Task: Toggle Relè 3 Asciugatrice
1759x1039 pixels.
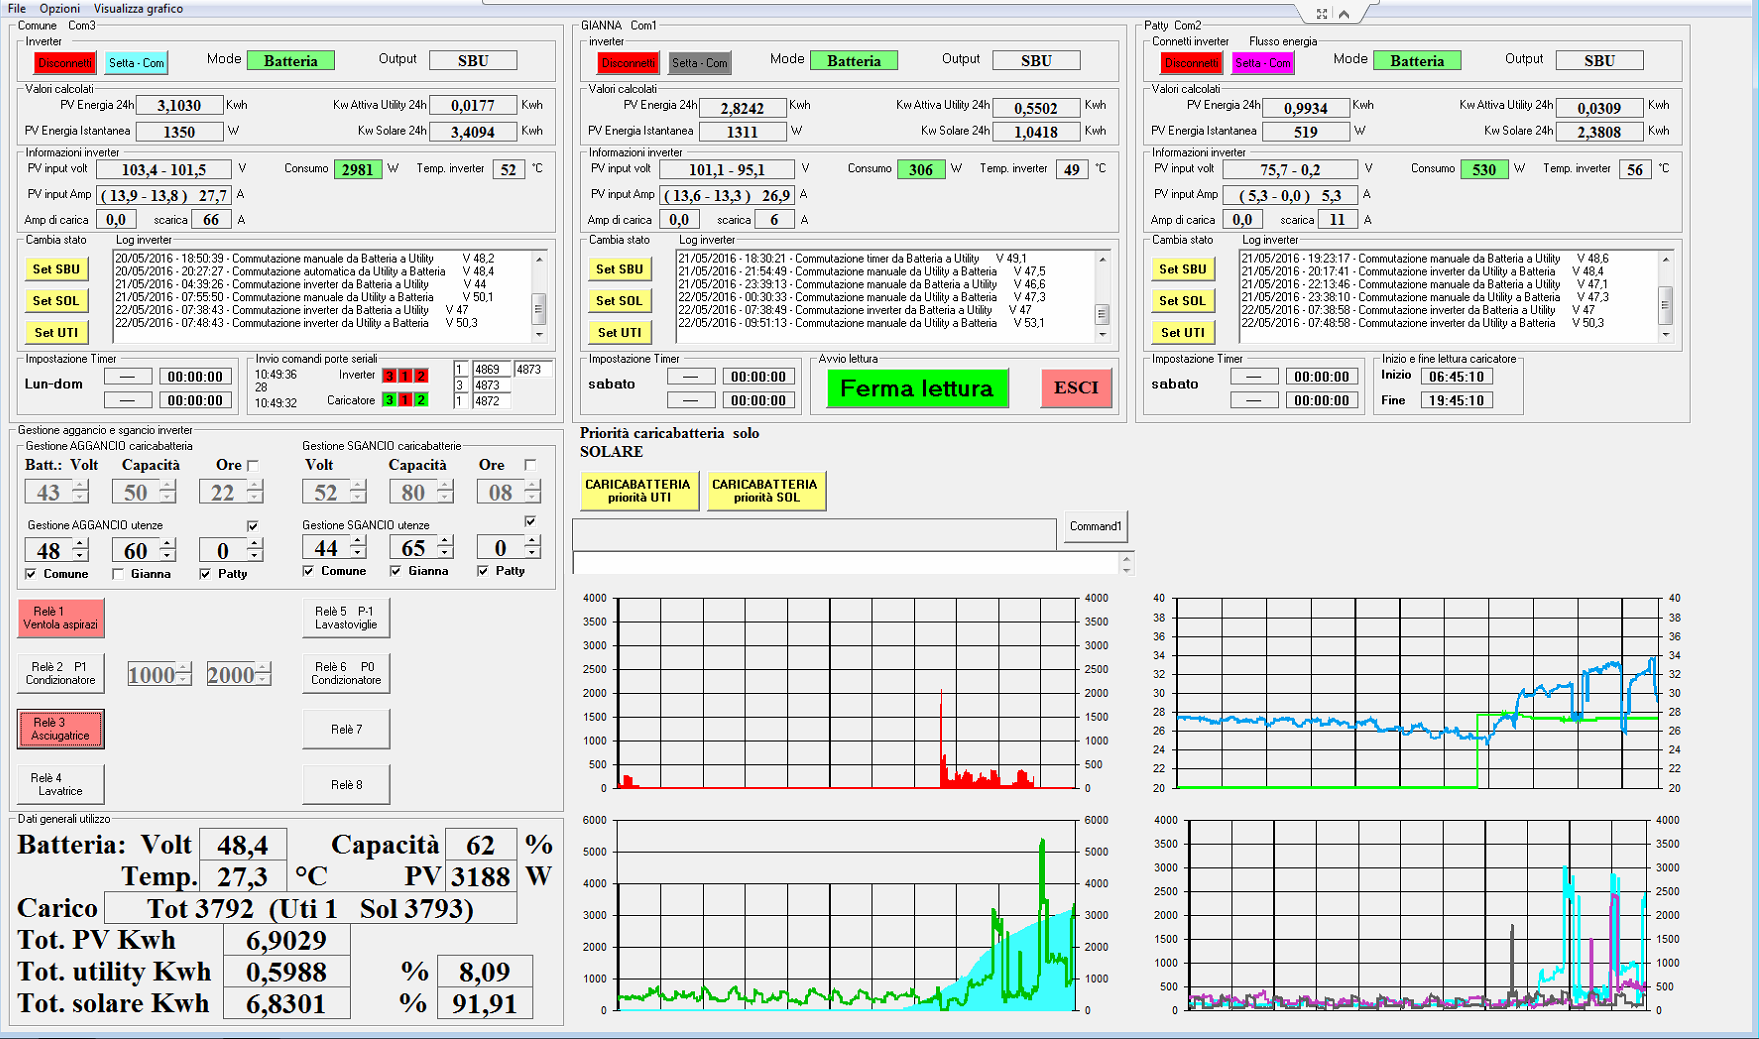Action: point(61,729)
